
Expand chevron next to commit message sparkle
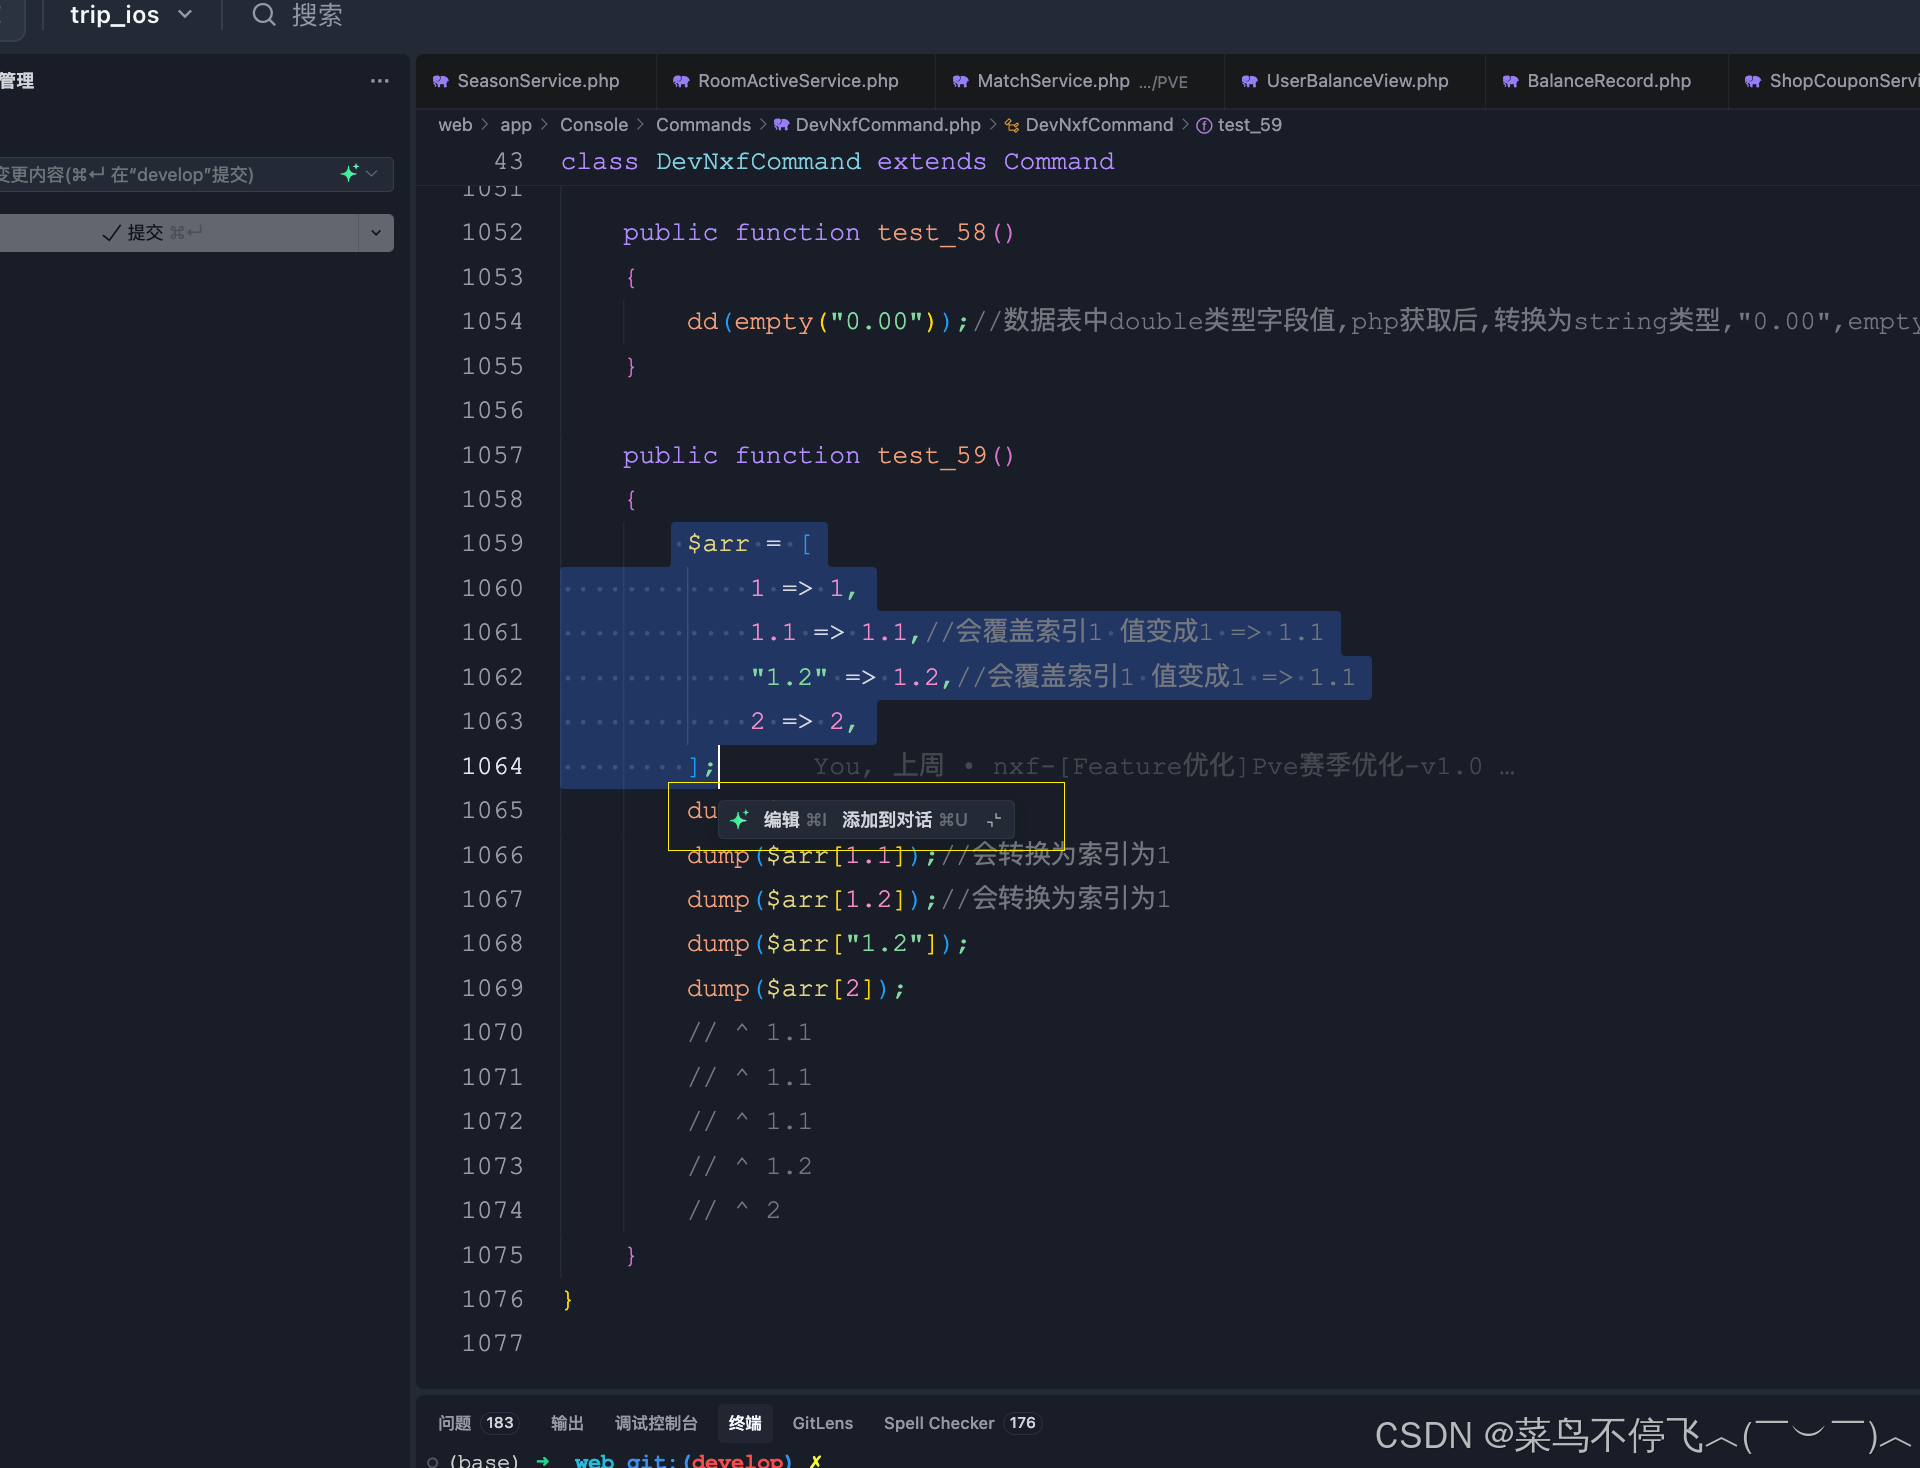coord(372,173)
